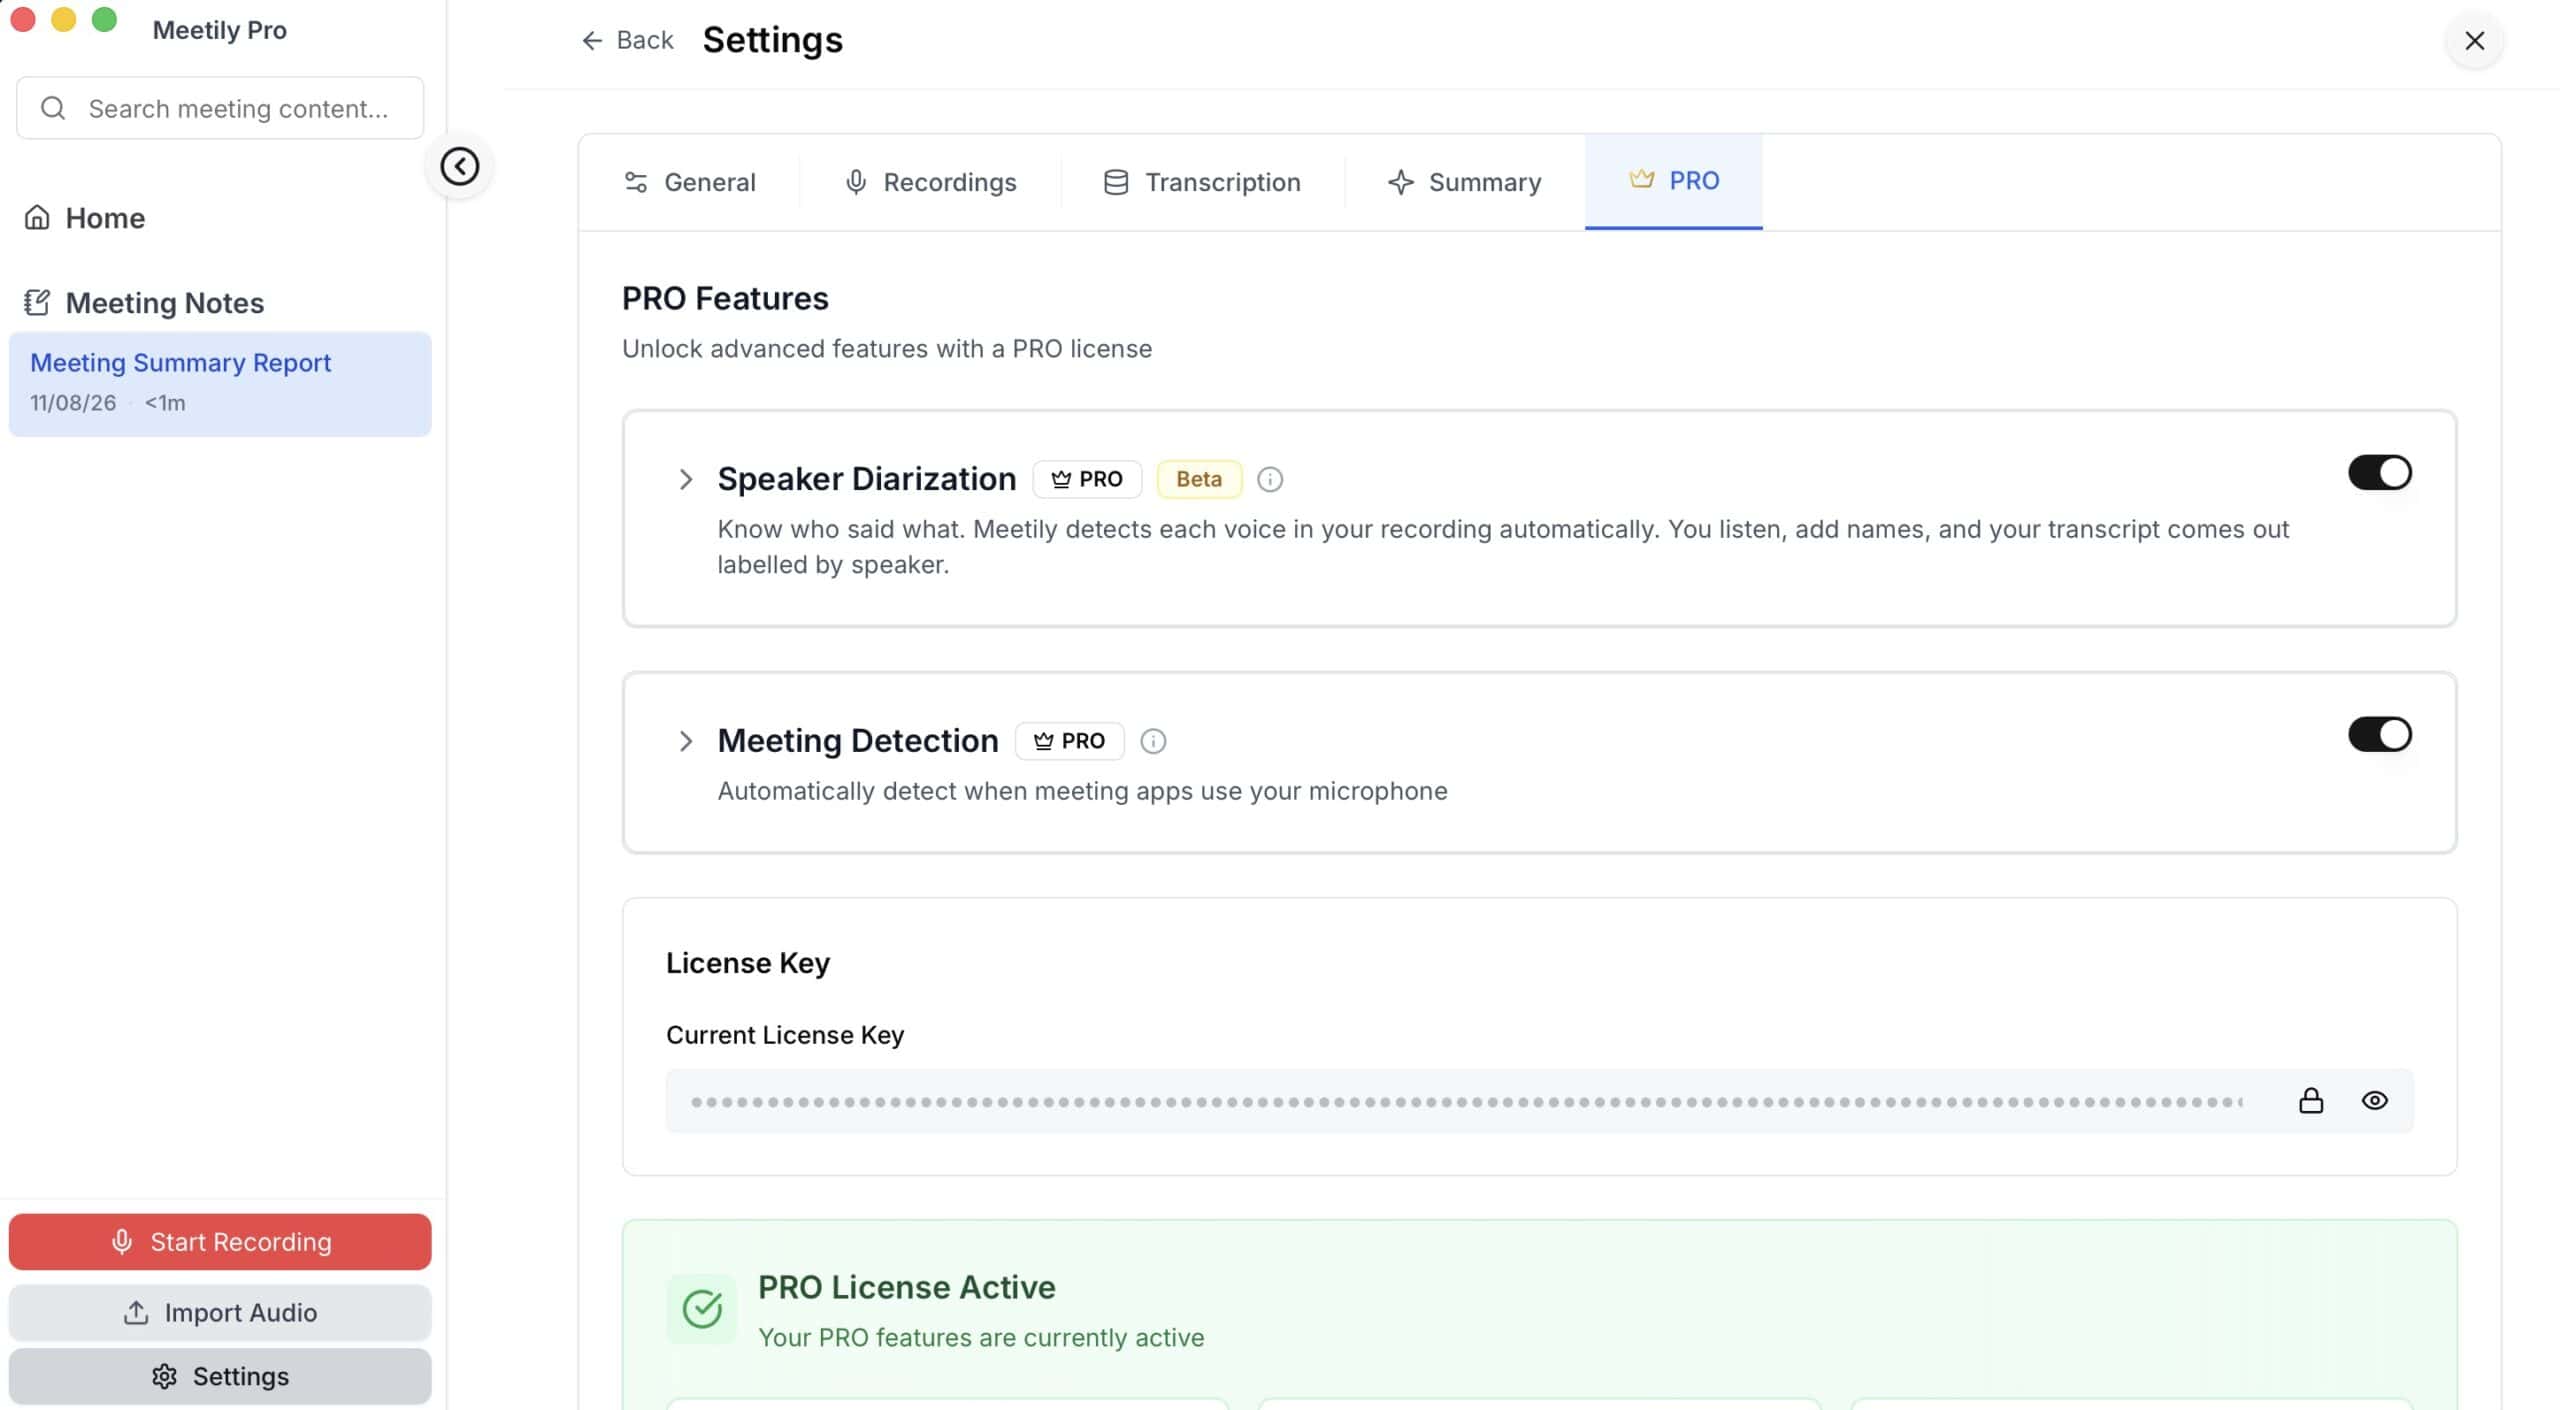This screenshot has height=1410, width=2560.
Task: Expand the Meeting Detection section
Action: click(x=686, y=741)
